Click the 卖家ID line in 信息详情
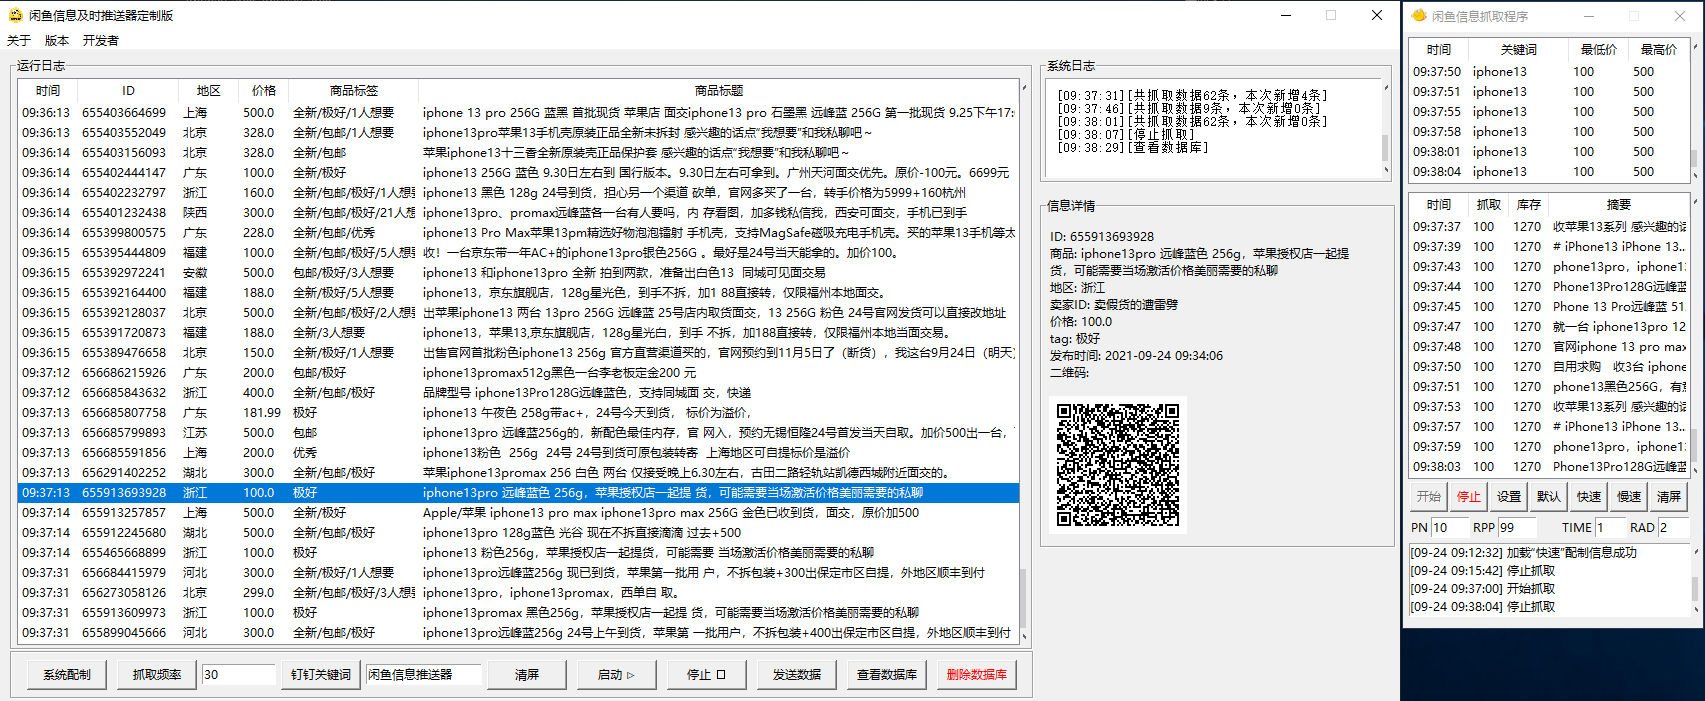1705x701 pixels. pos(1114,305)
